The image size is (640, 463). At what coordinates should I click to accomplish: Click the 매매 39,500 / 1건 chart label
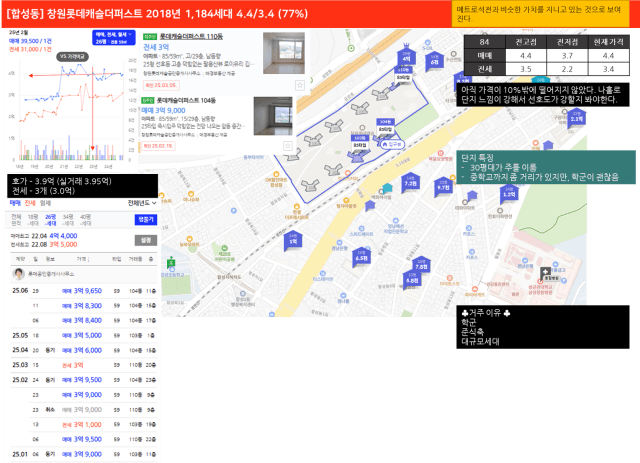click(x=30, y=41)
